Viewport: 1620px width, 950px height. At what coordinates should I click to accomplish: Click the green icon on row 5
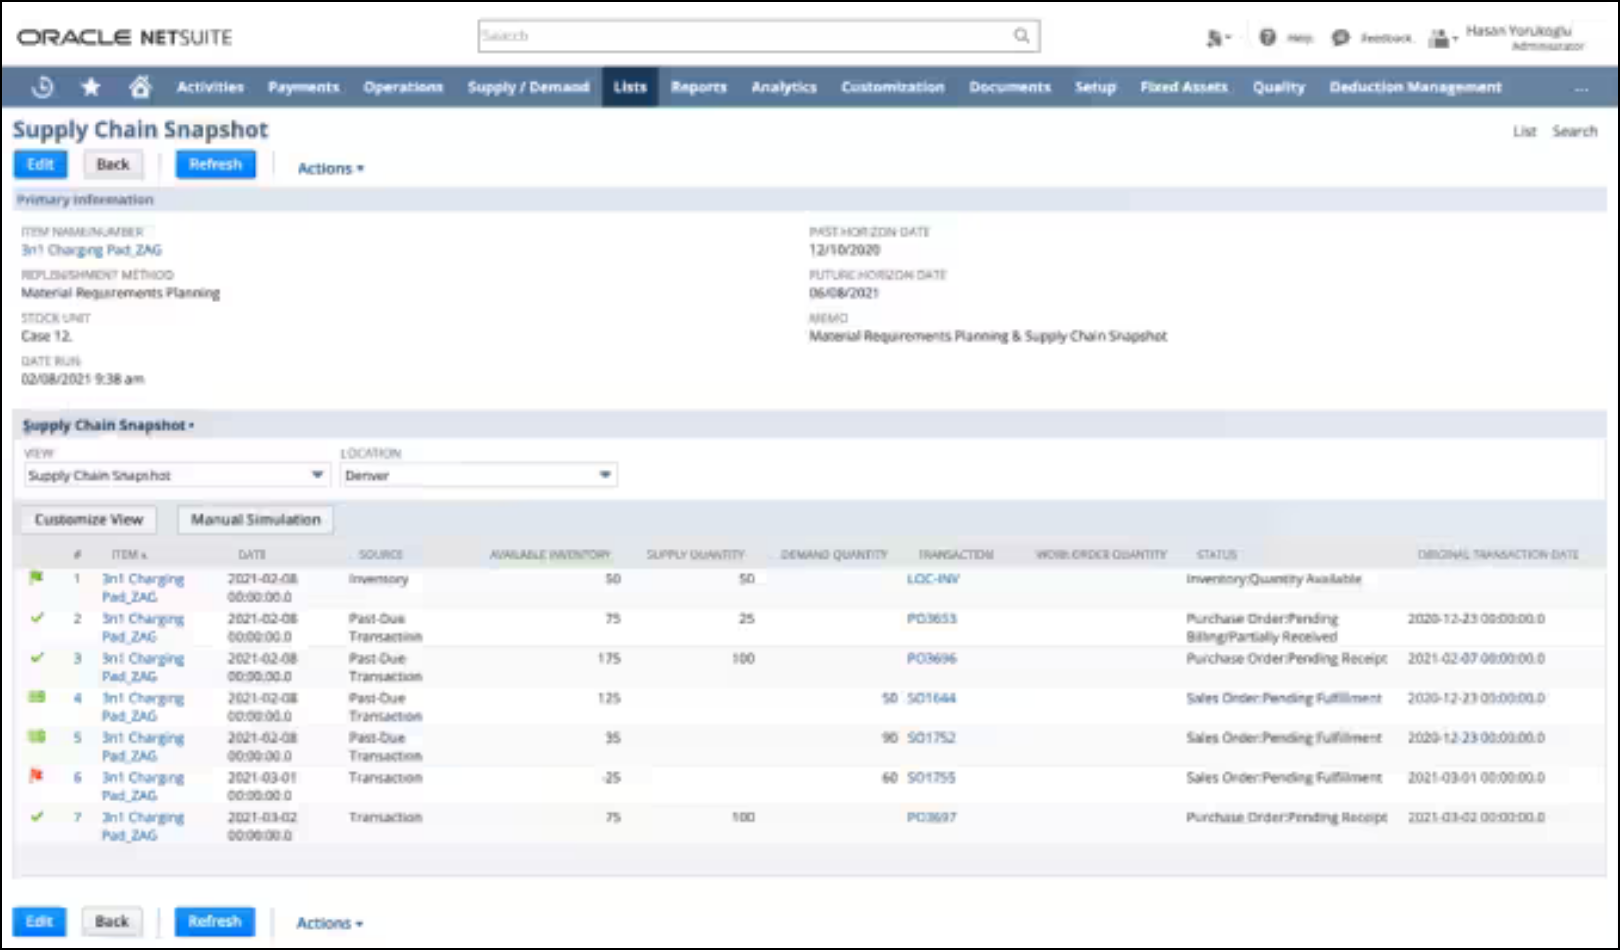coord(37,737)
